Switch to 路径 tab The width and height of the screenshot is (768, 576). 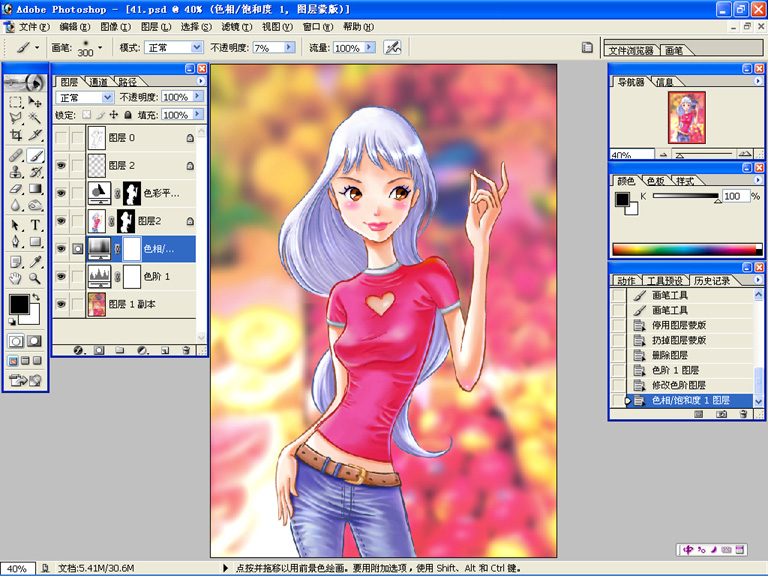(x=127, y=82)
